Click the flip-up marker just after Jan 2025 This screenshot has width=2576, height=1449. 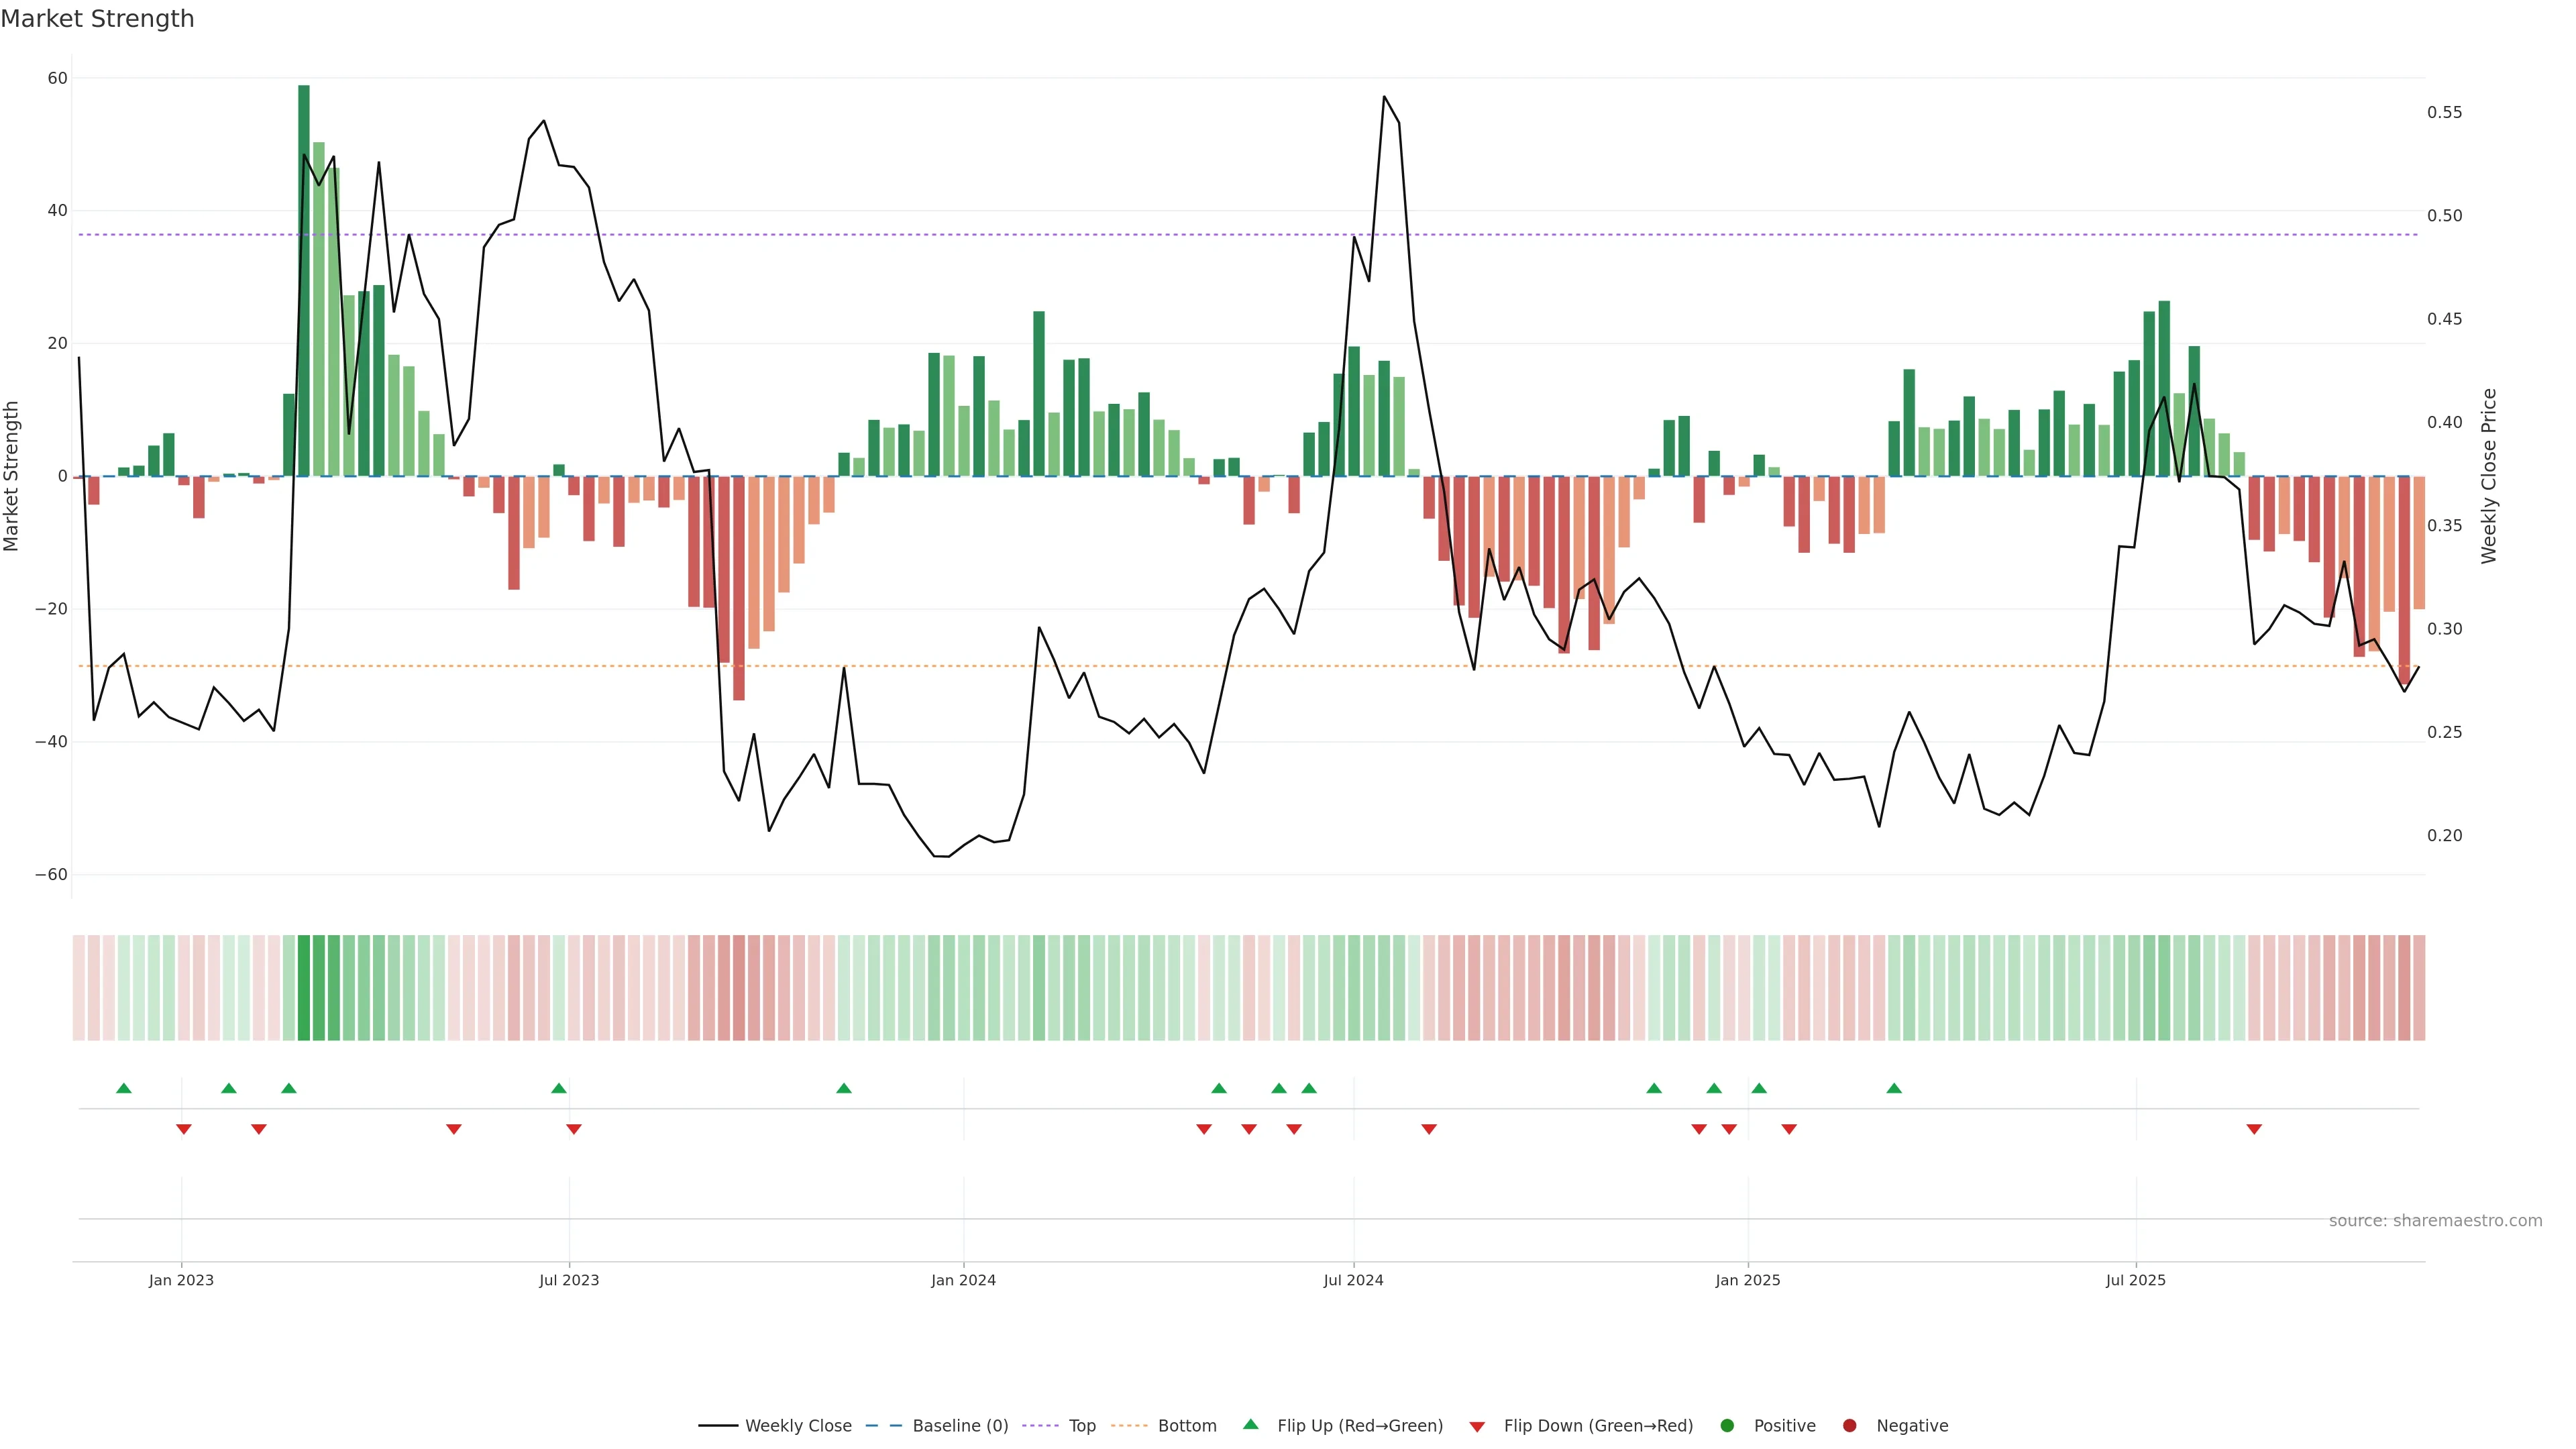[x=1759, y=1088]
